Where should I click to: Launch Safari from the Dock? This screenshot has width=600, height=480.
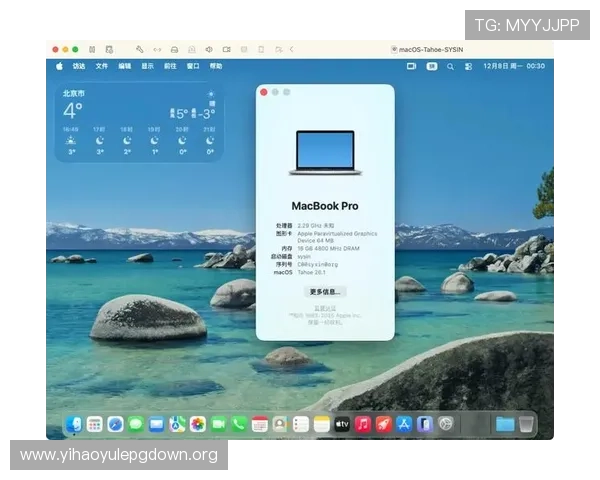click(115, 424)
